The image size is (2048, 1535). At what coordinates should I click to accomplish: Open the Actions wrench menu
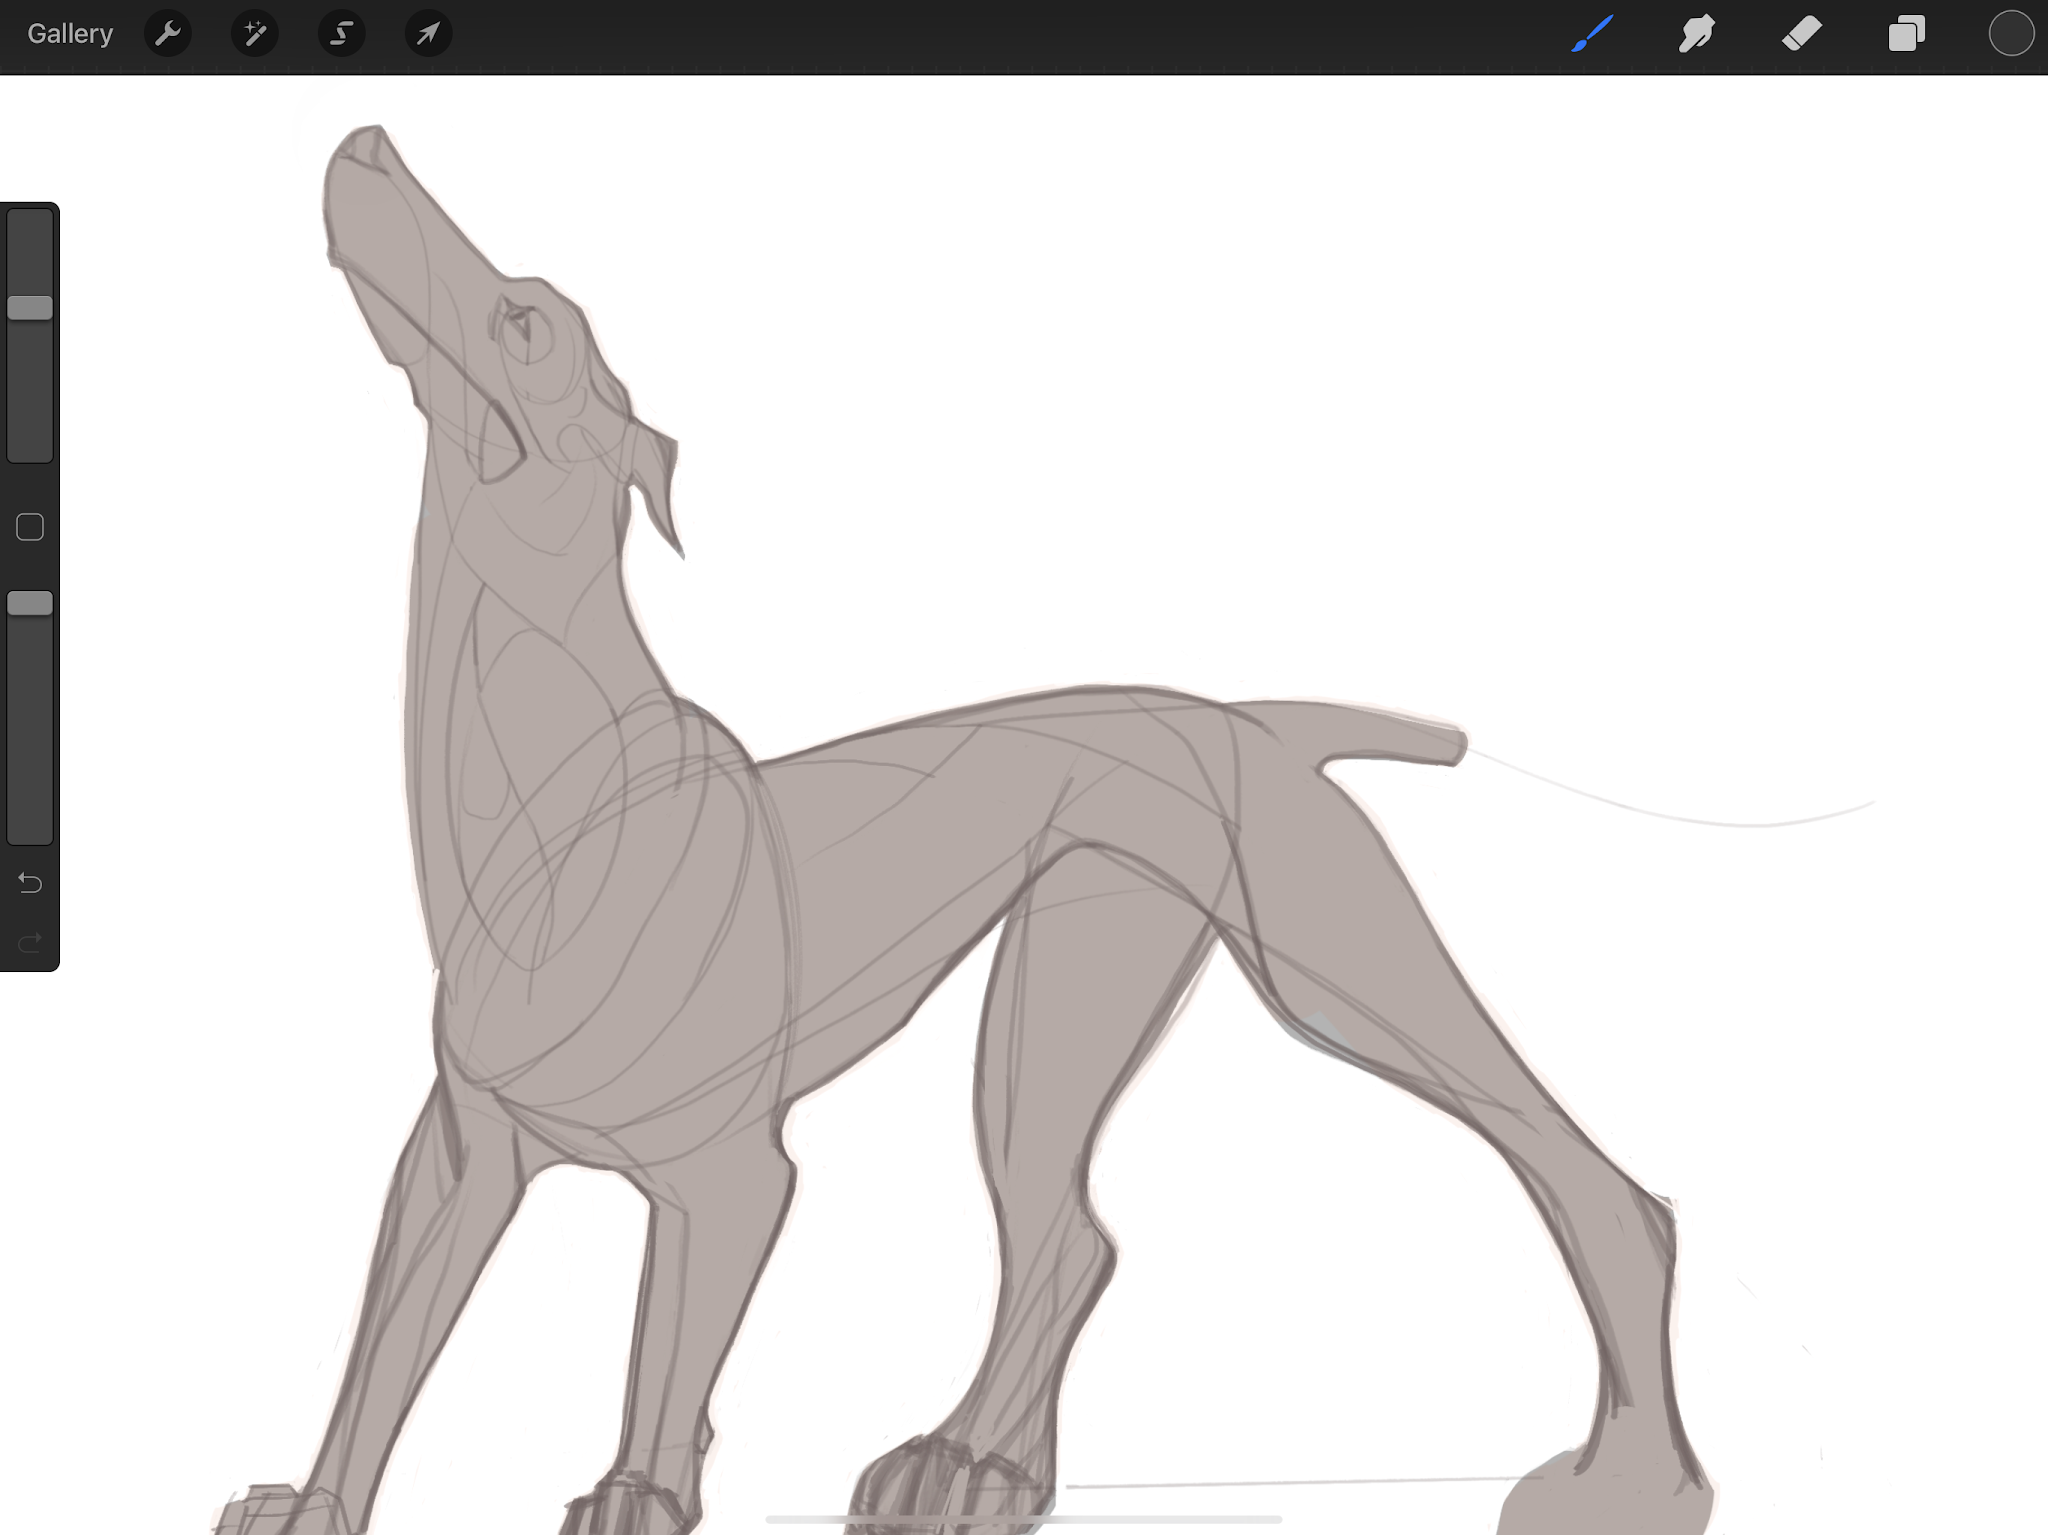[x=168, y=34]
